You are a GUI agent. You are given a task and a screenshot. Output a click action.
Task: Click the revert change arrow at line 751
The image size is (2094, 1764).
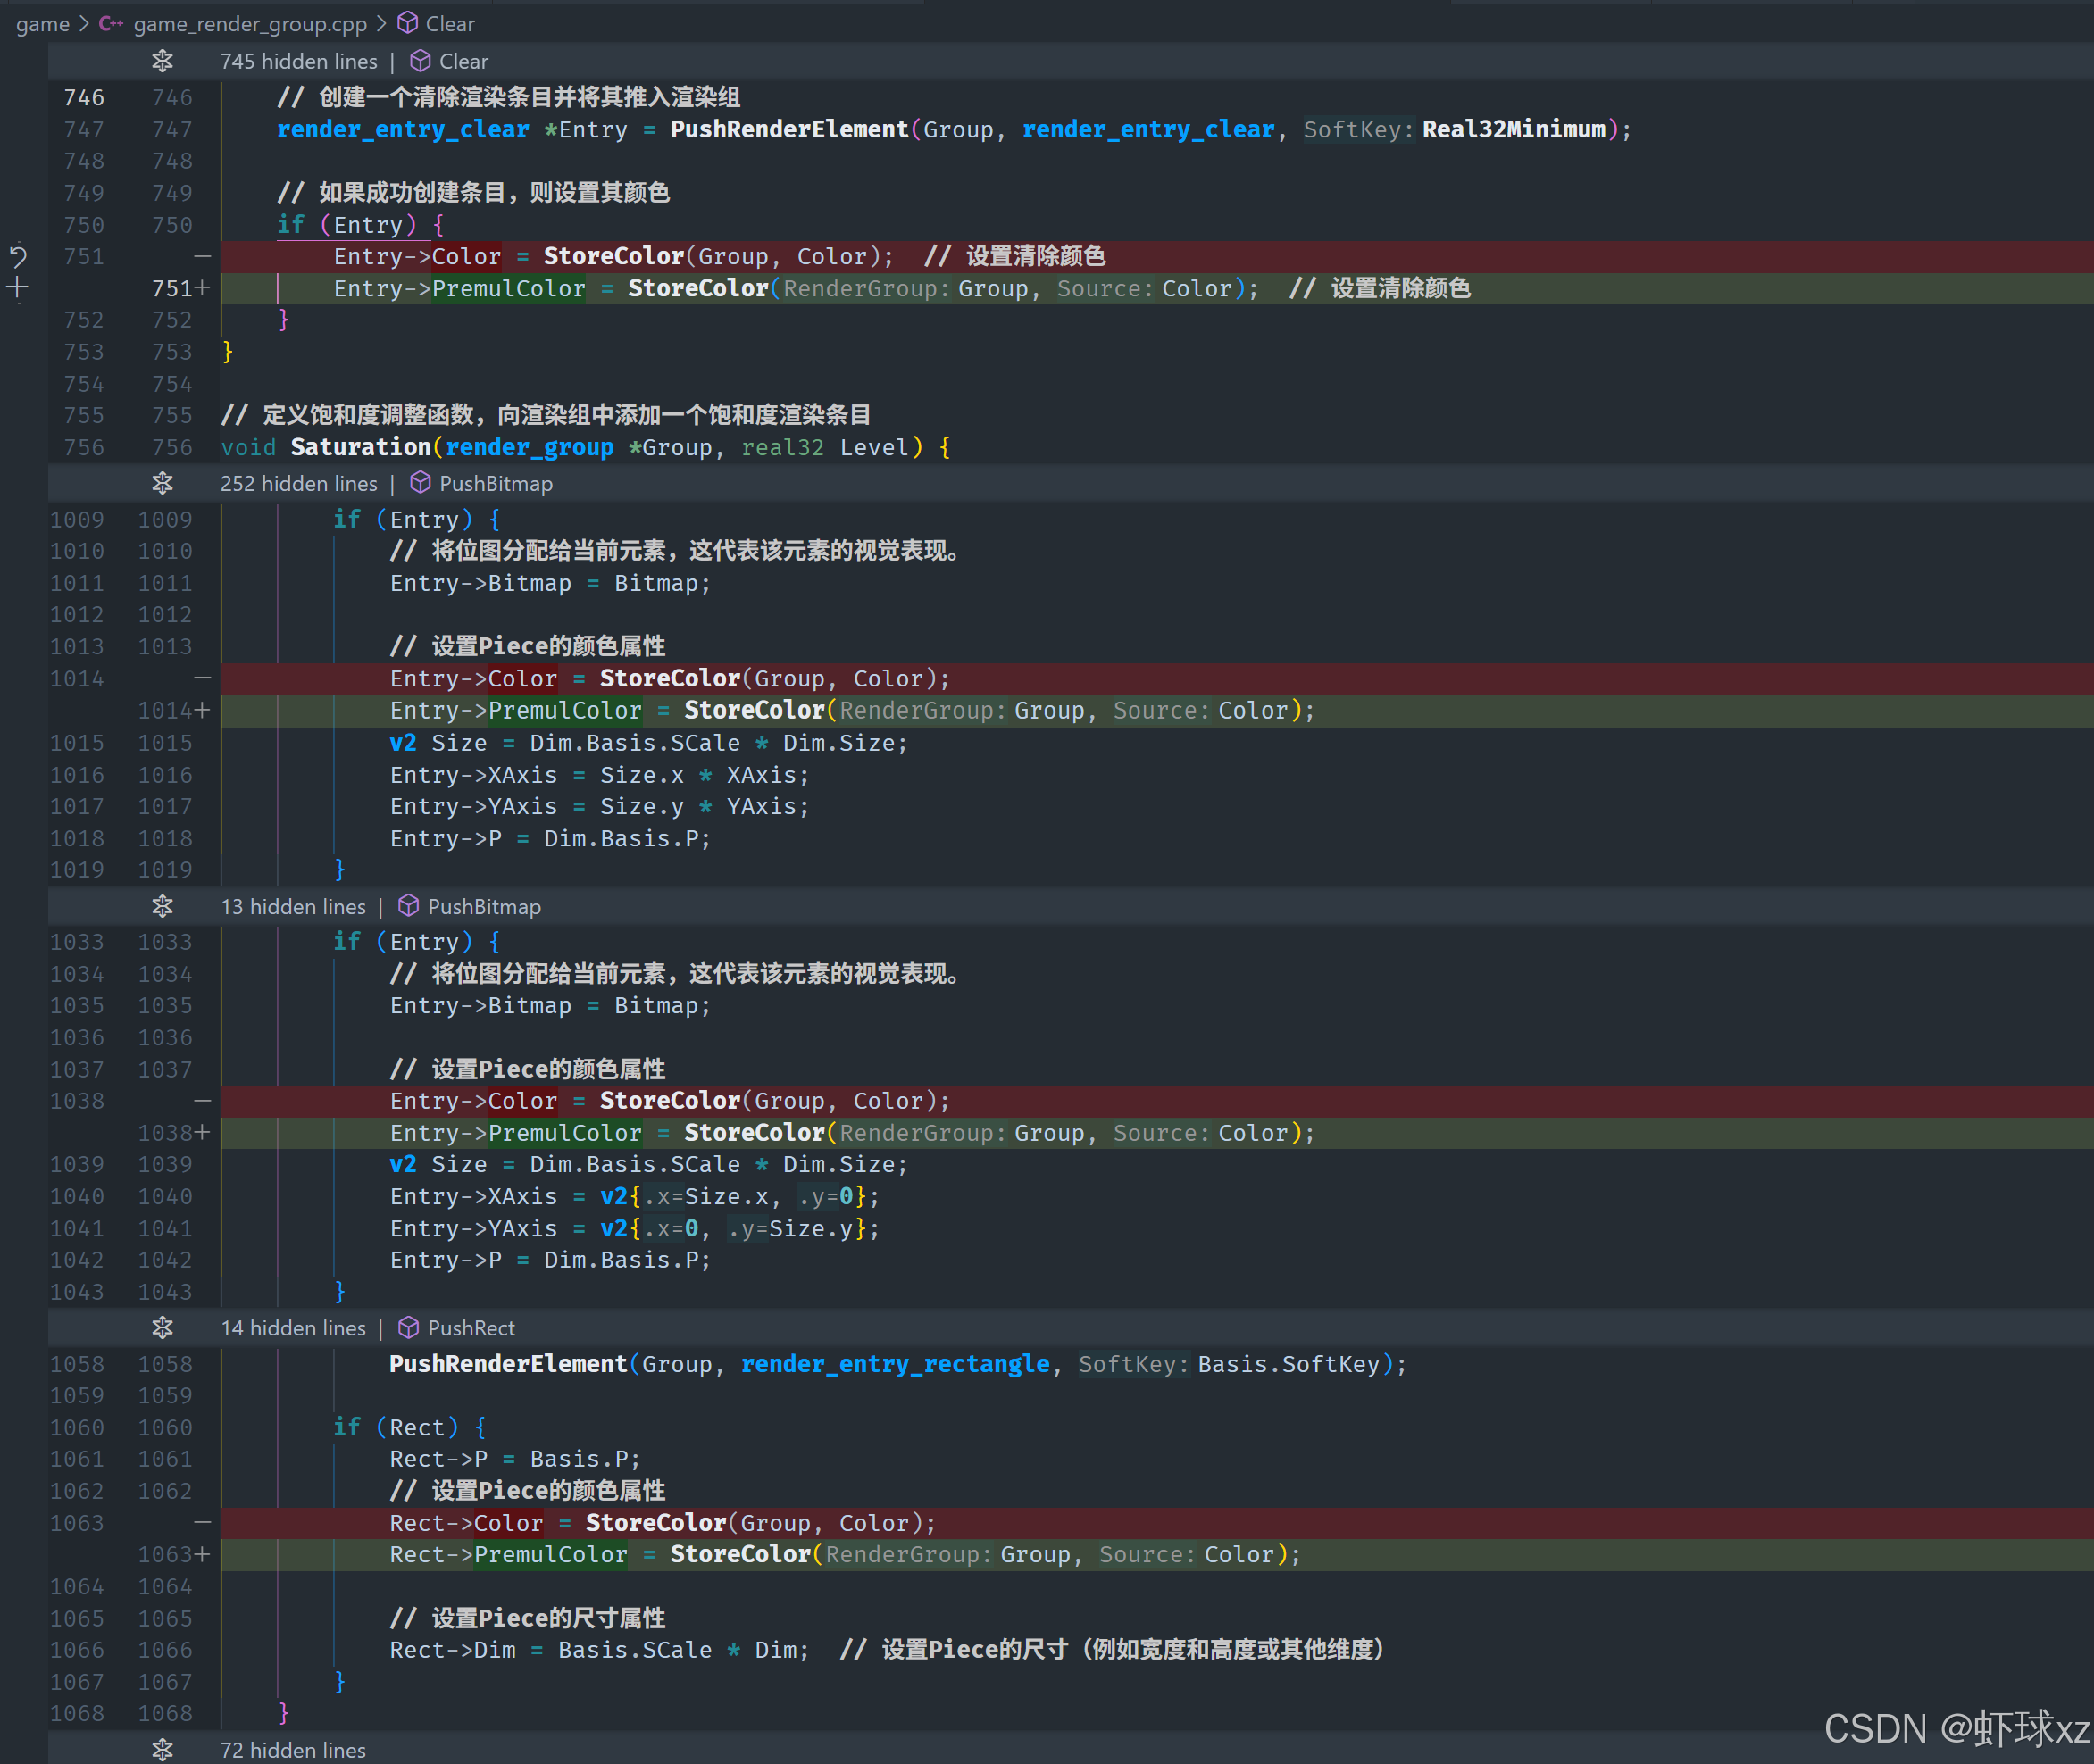coord(18,256)
